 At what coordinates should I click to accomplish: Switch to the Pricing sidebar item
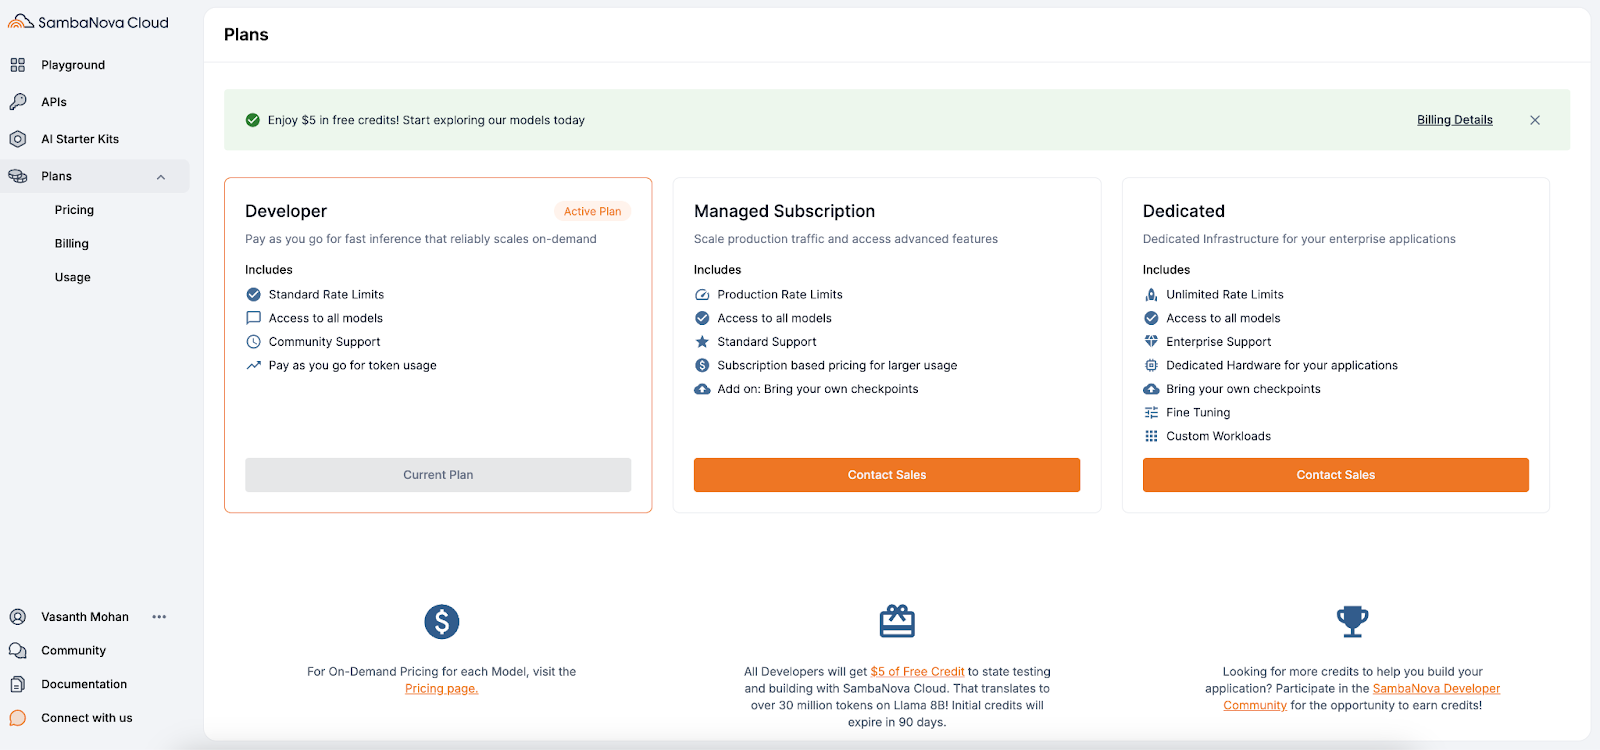coord(73,209)
